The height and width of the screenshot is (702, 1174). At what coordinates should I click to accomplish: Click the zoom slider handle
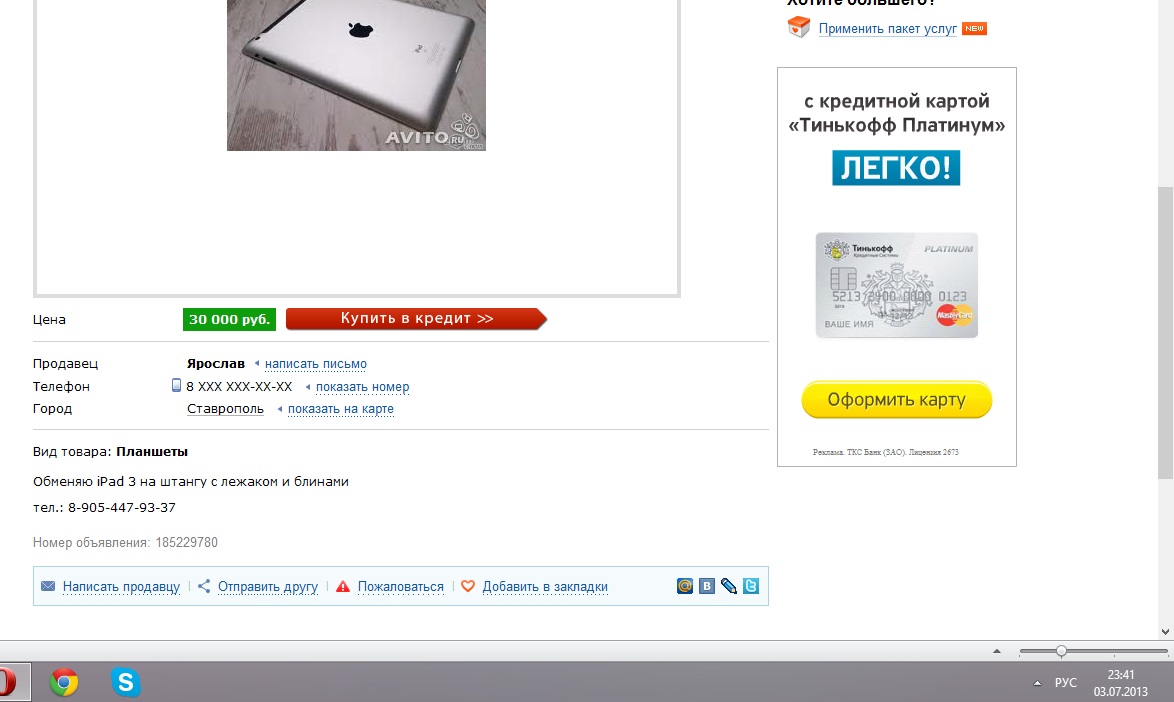tap(1061, 651)
